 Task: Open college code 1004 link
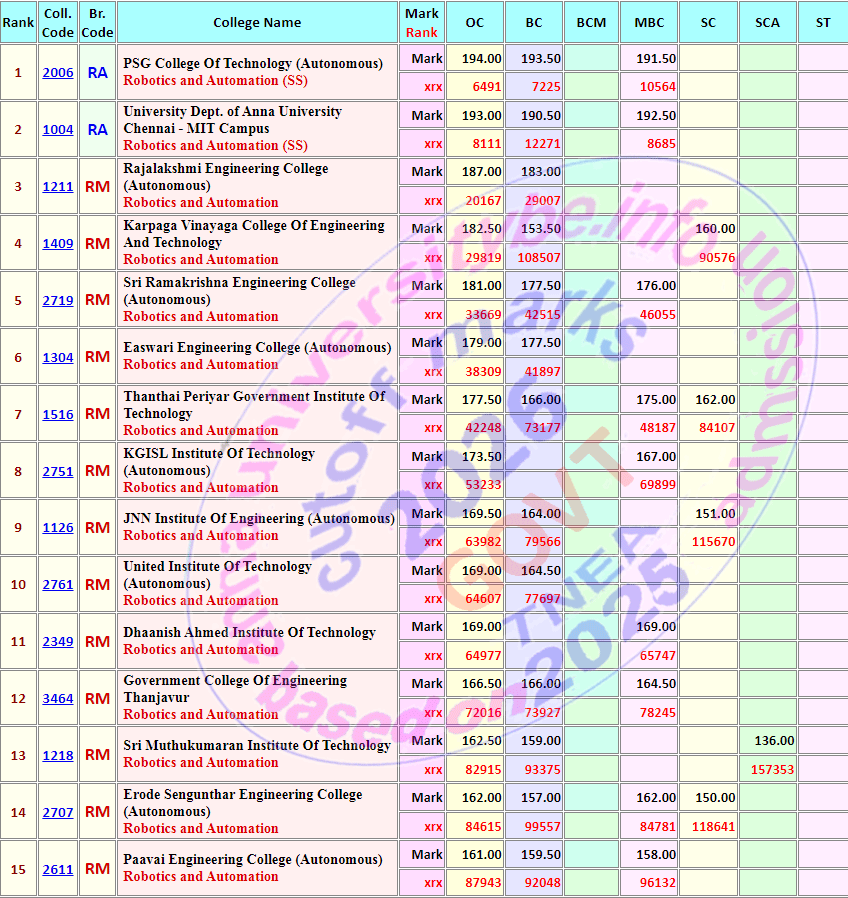[x=58, y=129]
